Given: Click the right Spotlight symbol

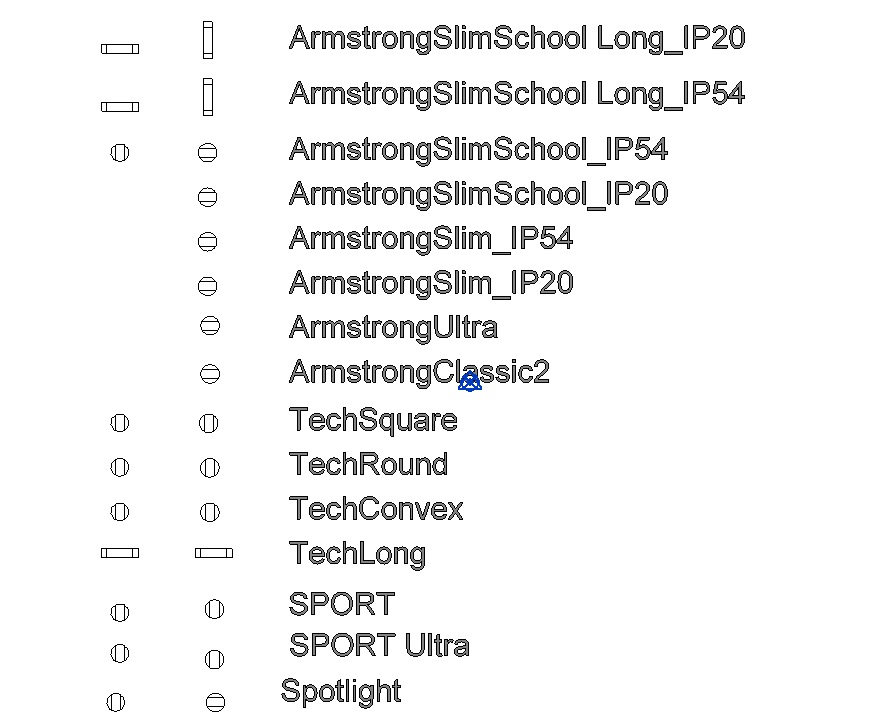Looking at the screenshot, I should (216, 702).
